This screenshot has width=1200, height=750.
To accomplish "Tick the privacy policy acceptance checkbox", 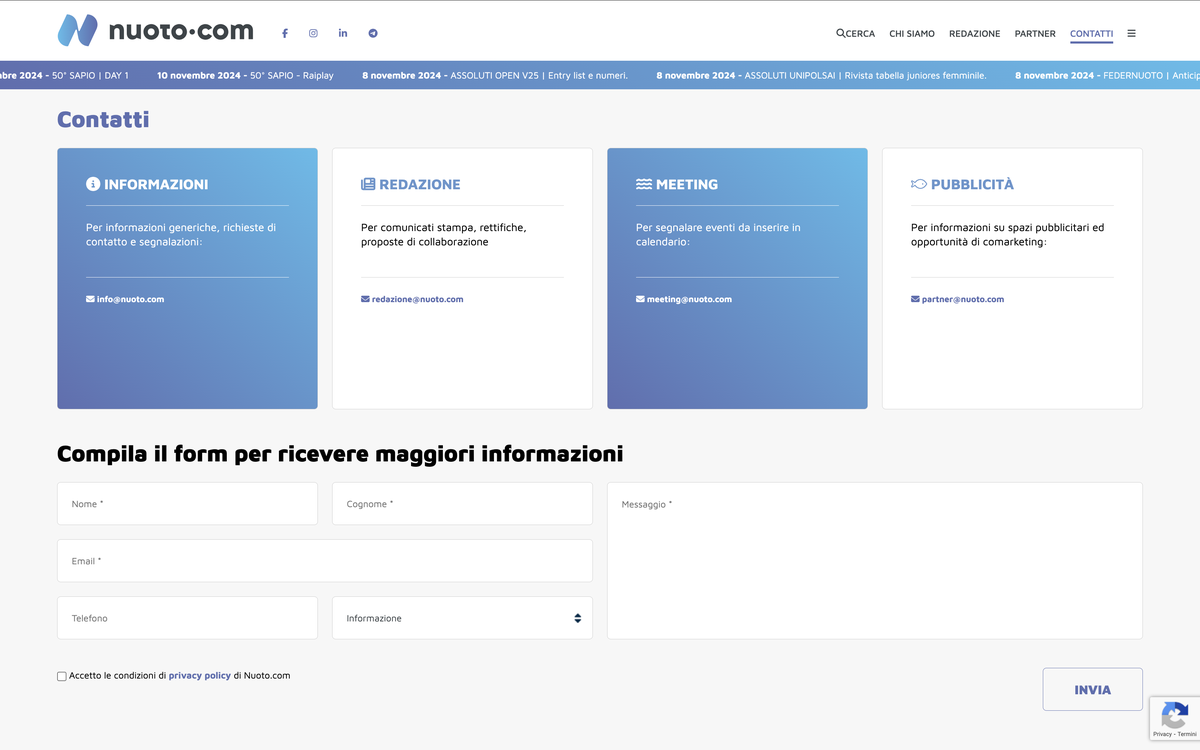I will coord(62,676).
